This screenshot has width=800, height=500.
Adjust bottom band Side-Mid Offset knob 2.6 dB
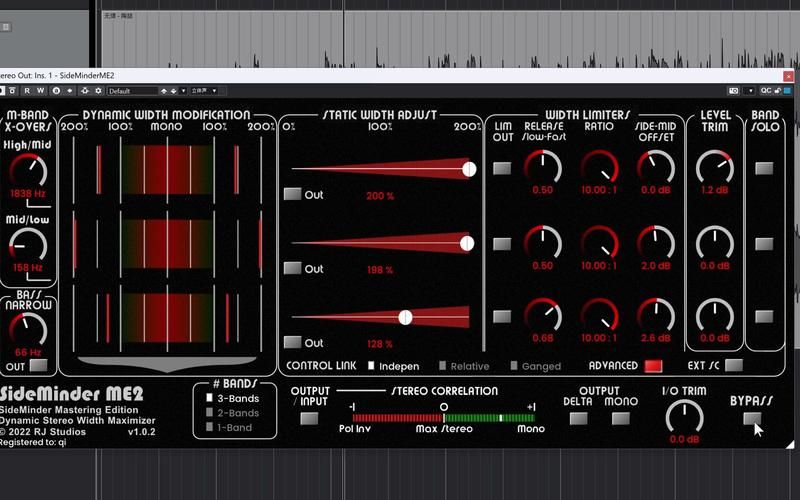[656, 315]
